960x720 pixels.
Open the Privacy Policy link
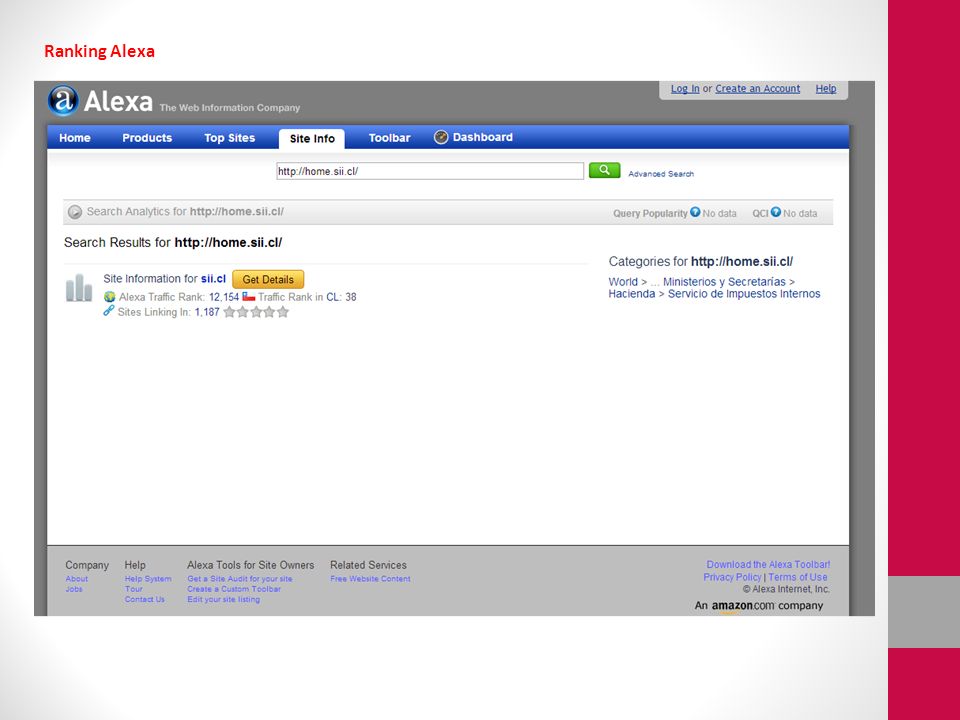tap(732, 577)
